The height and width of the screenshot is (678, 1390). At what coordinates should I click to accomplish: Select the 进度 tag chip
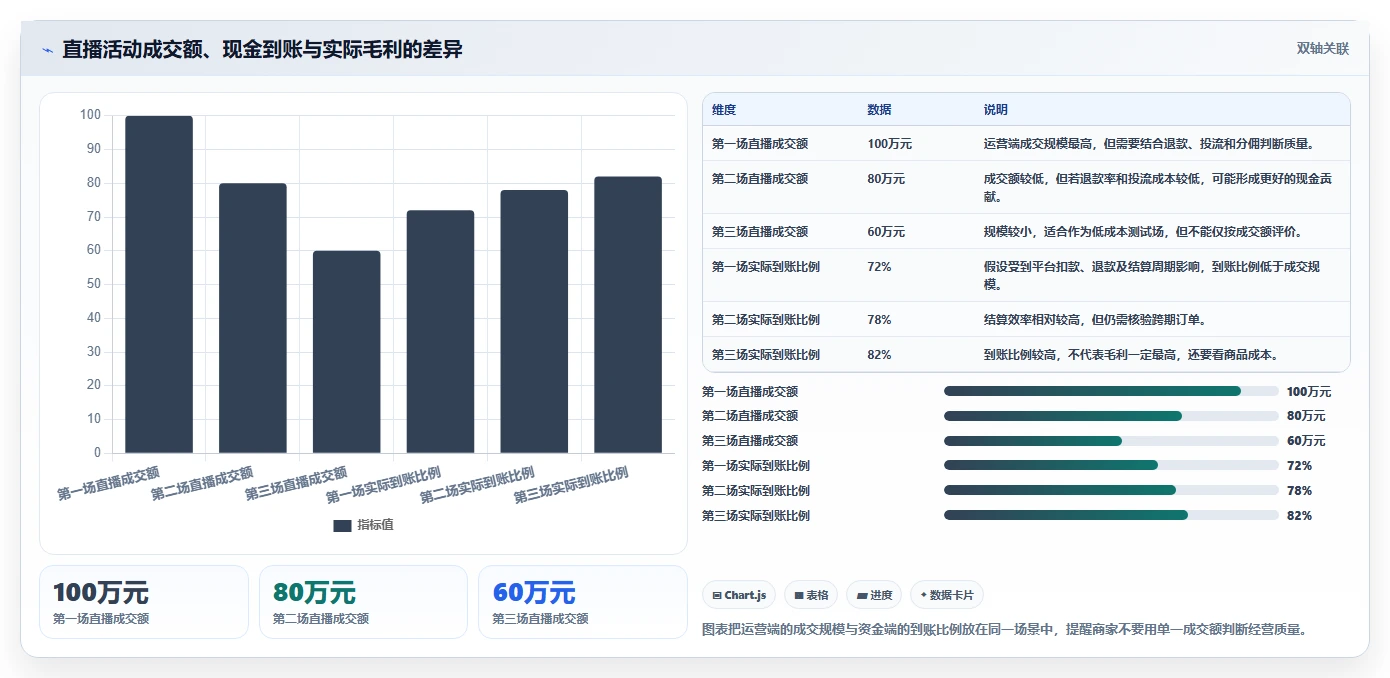(874, 595)
